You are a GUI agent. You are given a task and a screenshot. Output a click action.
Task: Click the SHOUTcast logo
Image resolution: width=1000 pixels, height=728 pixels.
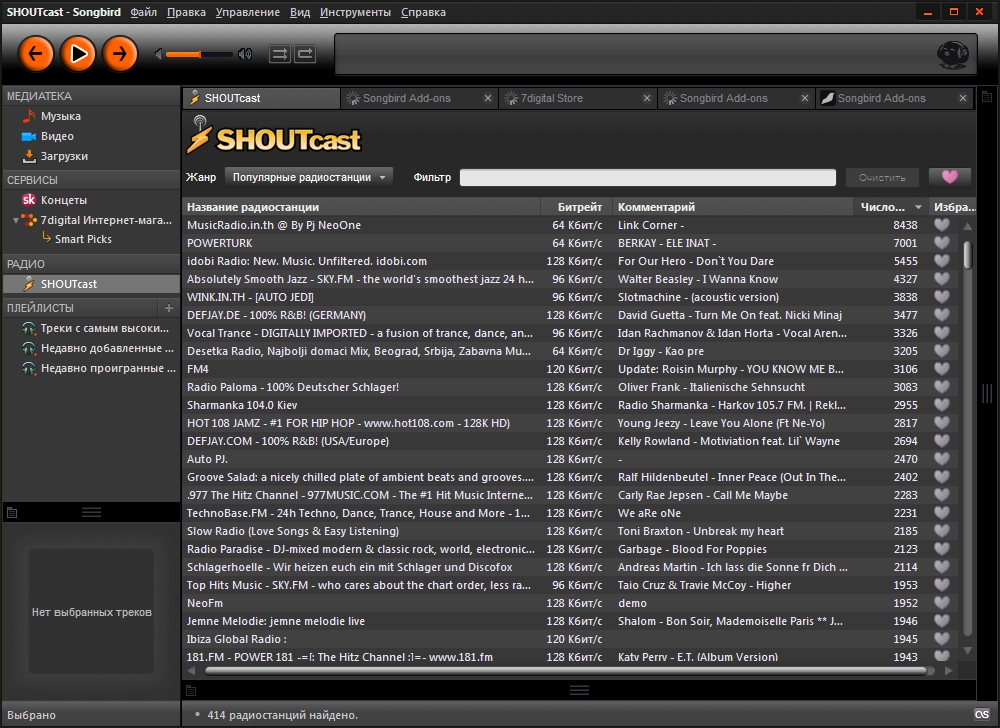(x=274, y=136)
